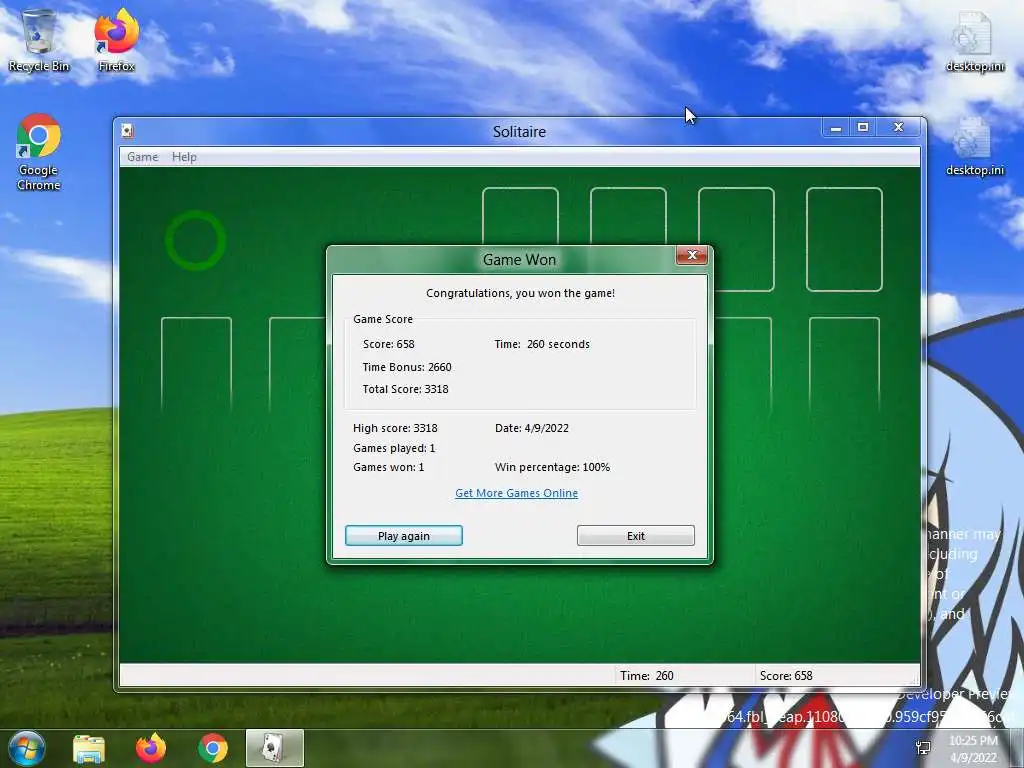This screenshot has height=768, width=1024.
Task: Click the 'Total Score: 3318' text
Action: [x=406, y=389]
